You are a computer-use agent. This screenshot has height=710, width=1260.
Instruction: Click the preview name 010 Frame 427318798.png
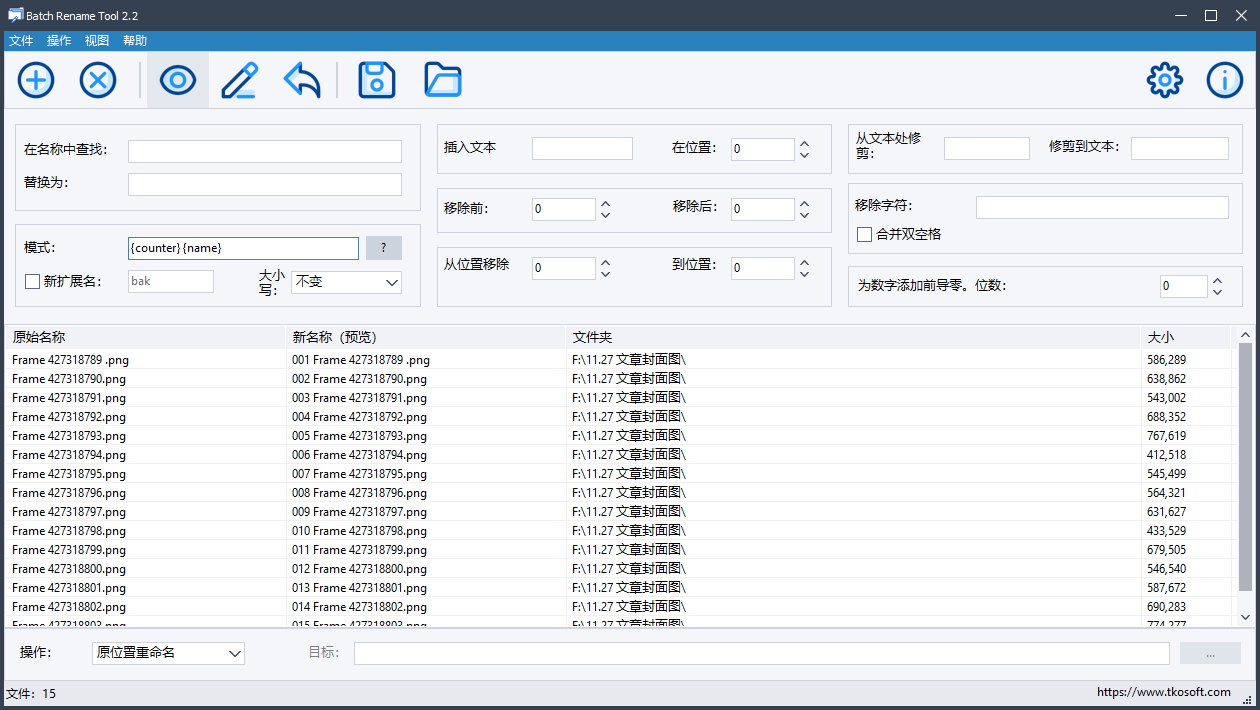tap(359, 530)
